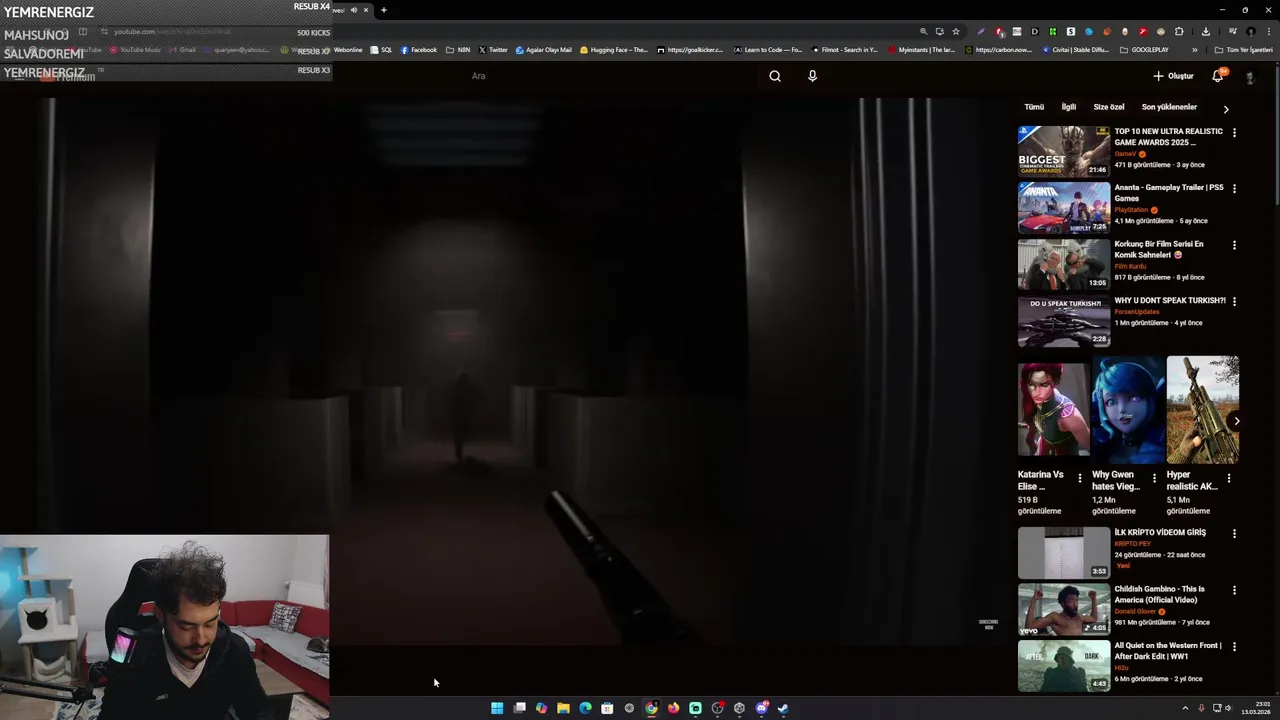Show next Shorts with the shelf arrow
The height and width of the screenshot is (720, 1280).
[x=1236, y=421]
